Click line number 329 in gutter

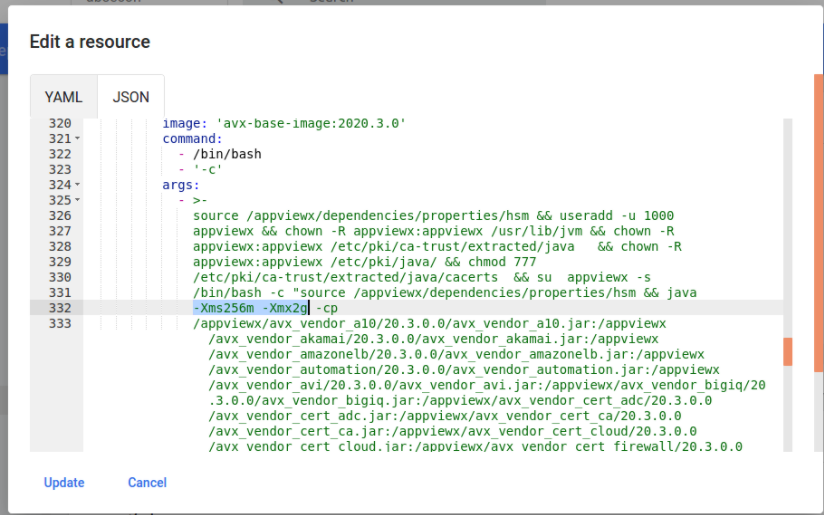click(60, 262)
